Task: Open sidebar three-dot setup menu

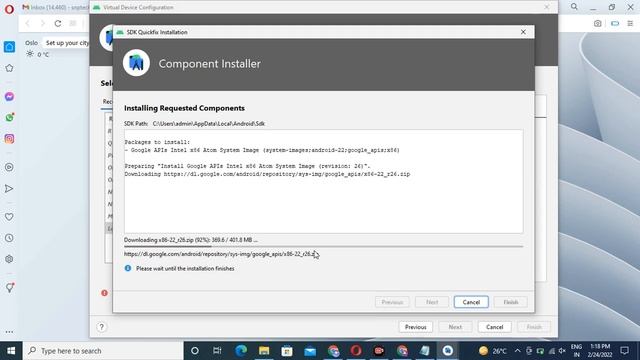Action: pos(9,332)
